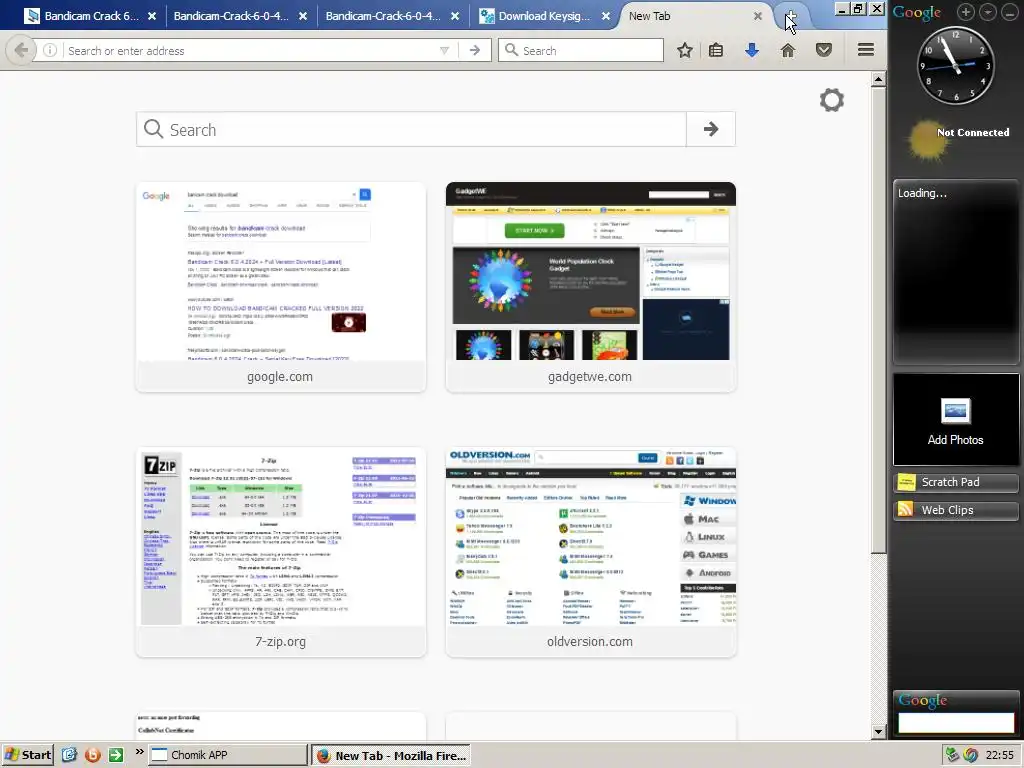Click scrollbar down arrow
The height and width of the screenshot is (768, 1024).
pyautogui.click(x=878, y=731)
